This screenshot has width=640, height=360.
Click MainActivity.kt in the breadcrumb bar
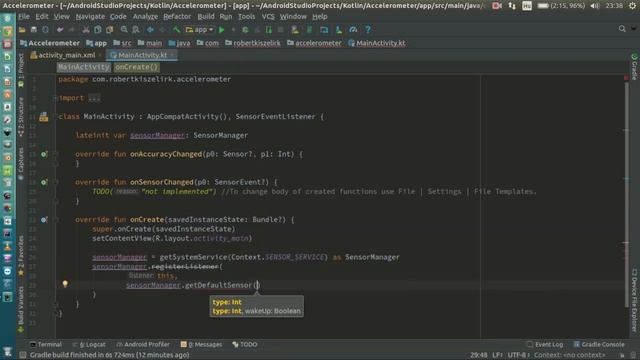377,43
